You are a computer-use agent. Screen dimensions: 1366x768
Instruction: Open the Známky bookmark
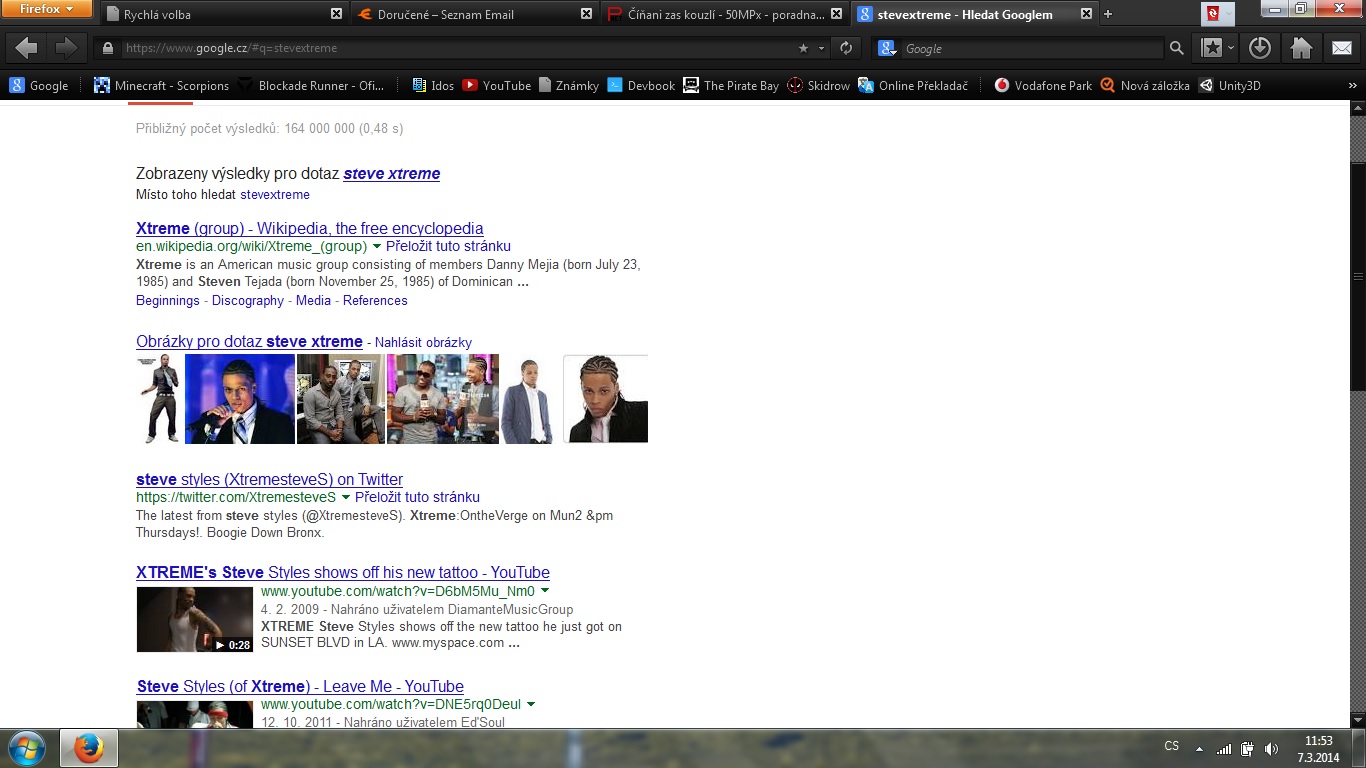click(x=569, y=86)
